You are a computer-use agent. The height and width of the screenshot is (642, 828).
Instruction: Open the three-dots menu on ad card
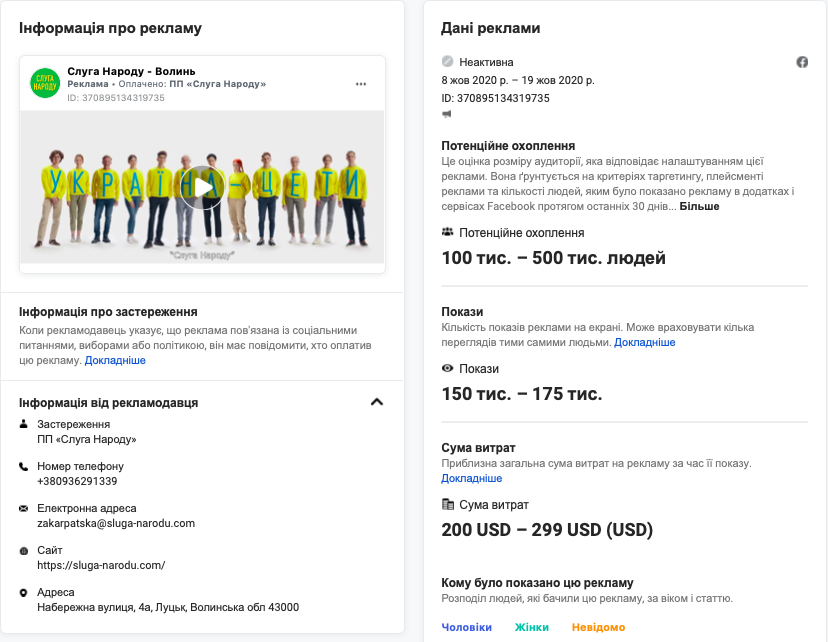click(361, 84)
